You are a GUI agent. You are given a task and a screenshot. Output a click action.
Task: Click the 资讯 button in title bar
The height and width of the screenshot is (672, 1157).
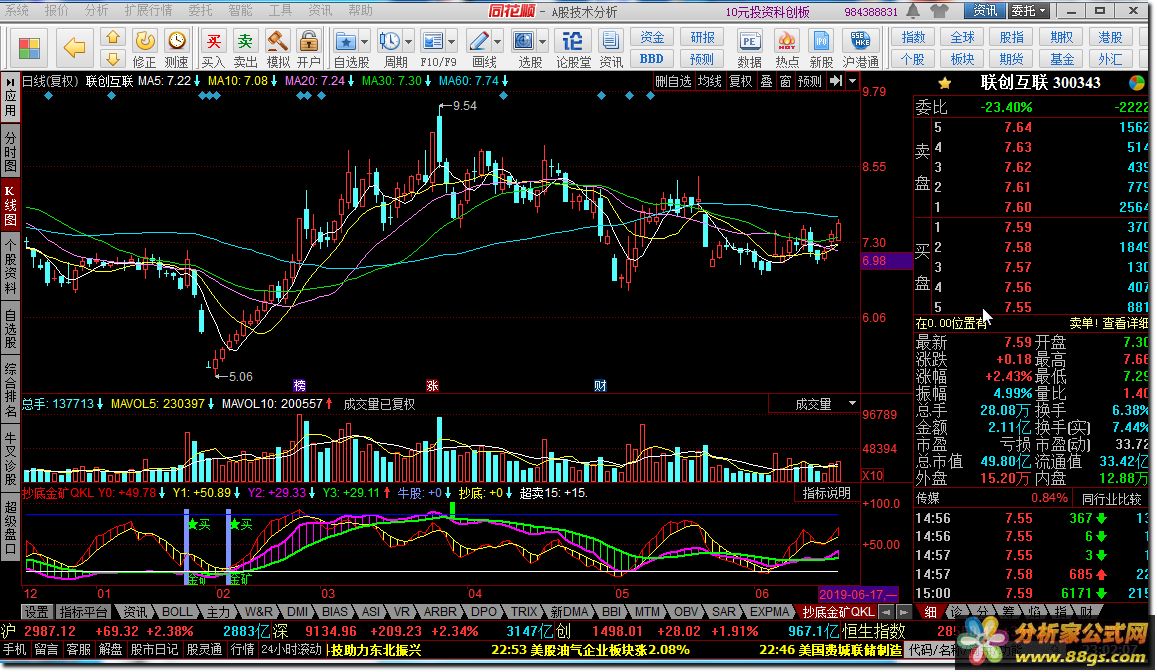[x=985, y=11]
